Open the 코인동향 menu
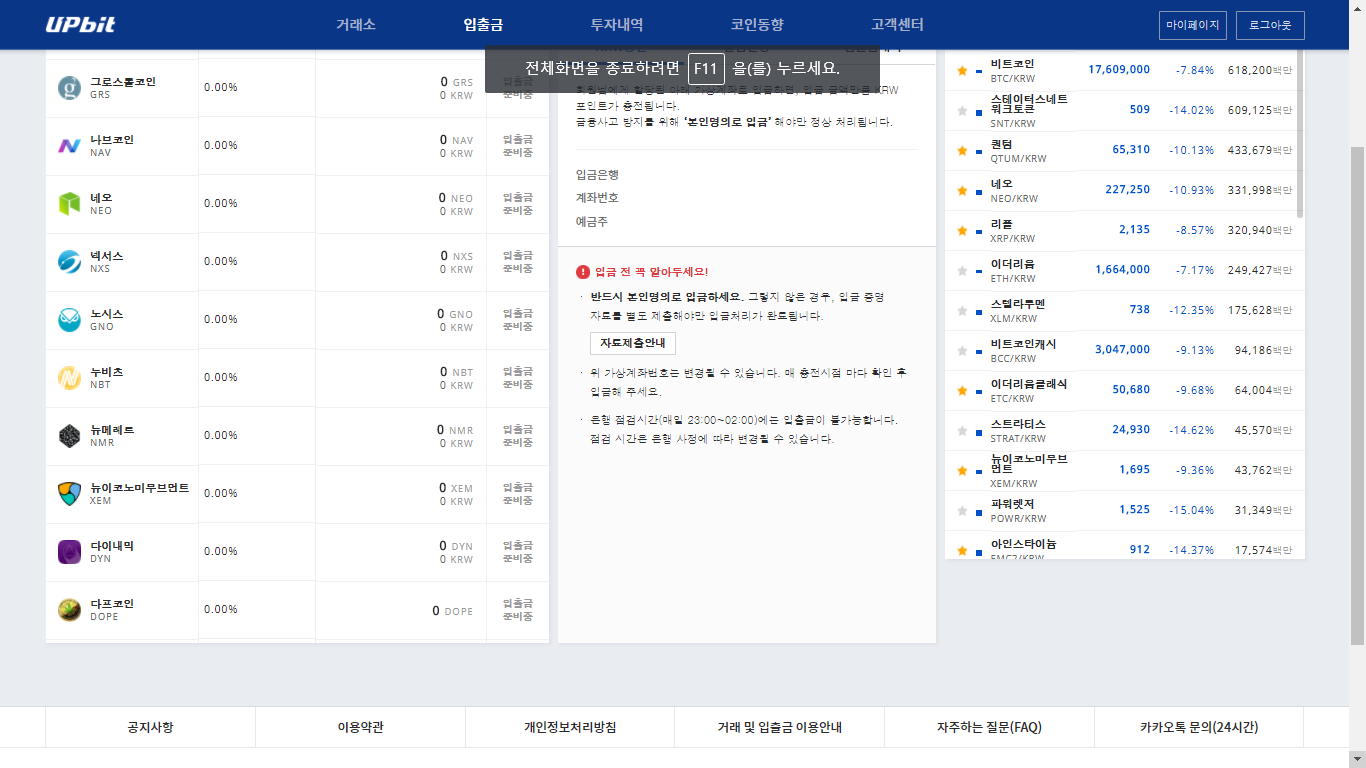Viewport: 1366px width, 768px height. pos(757,25)
